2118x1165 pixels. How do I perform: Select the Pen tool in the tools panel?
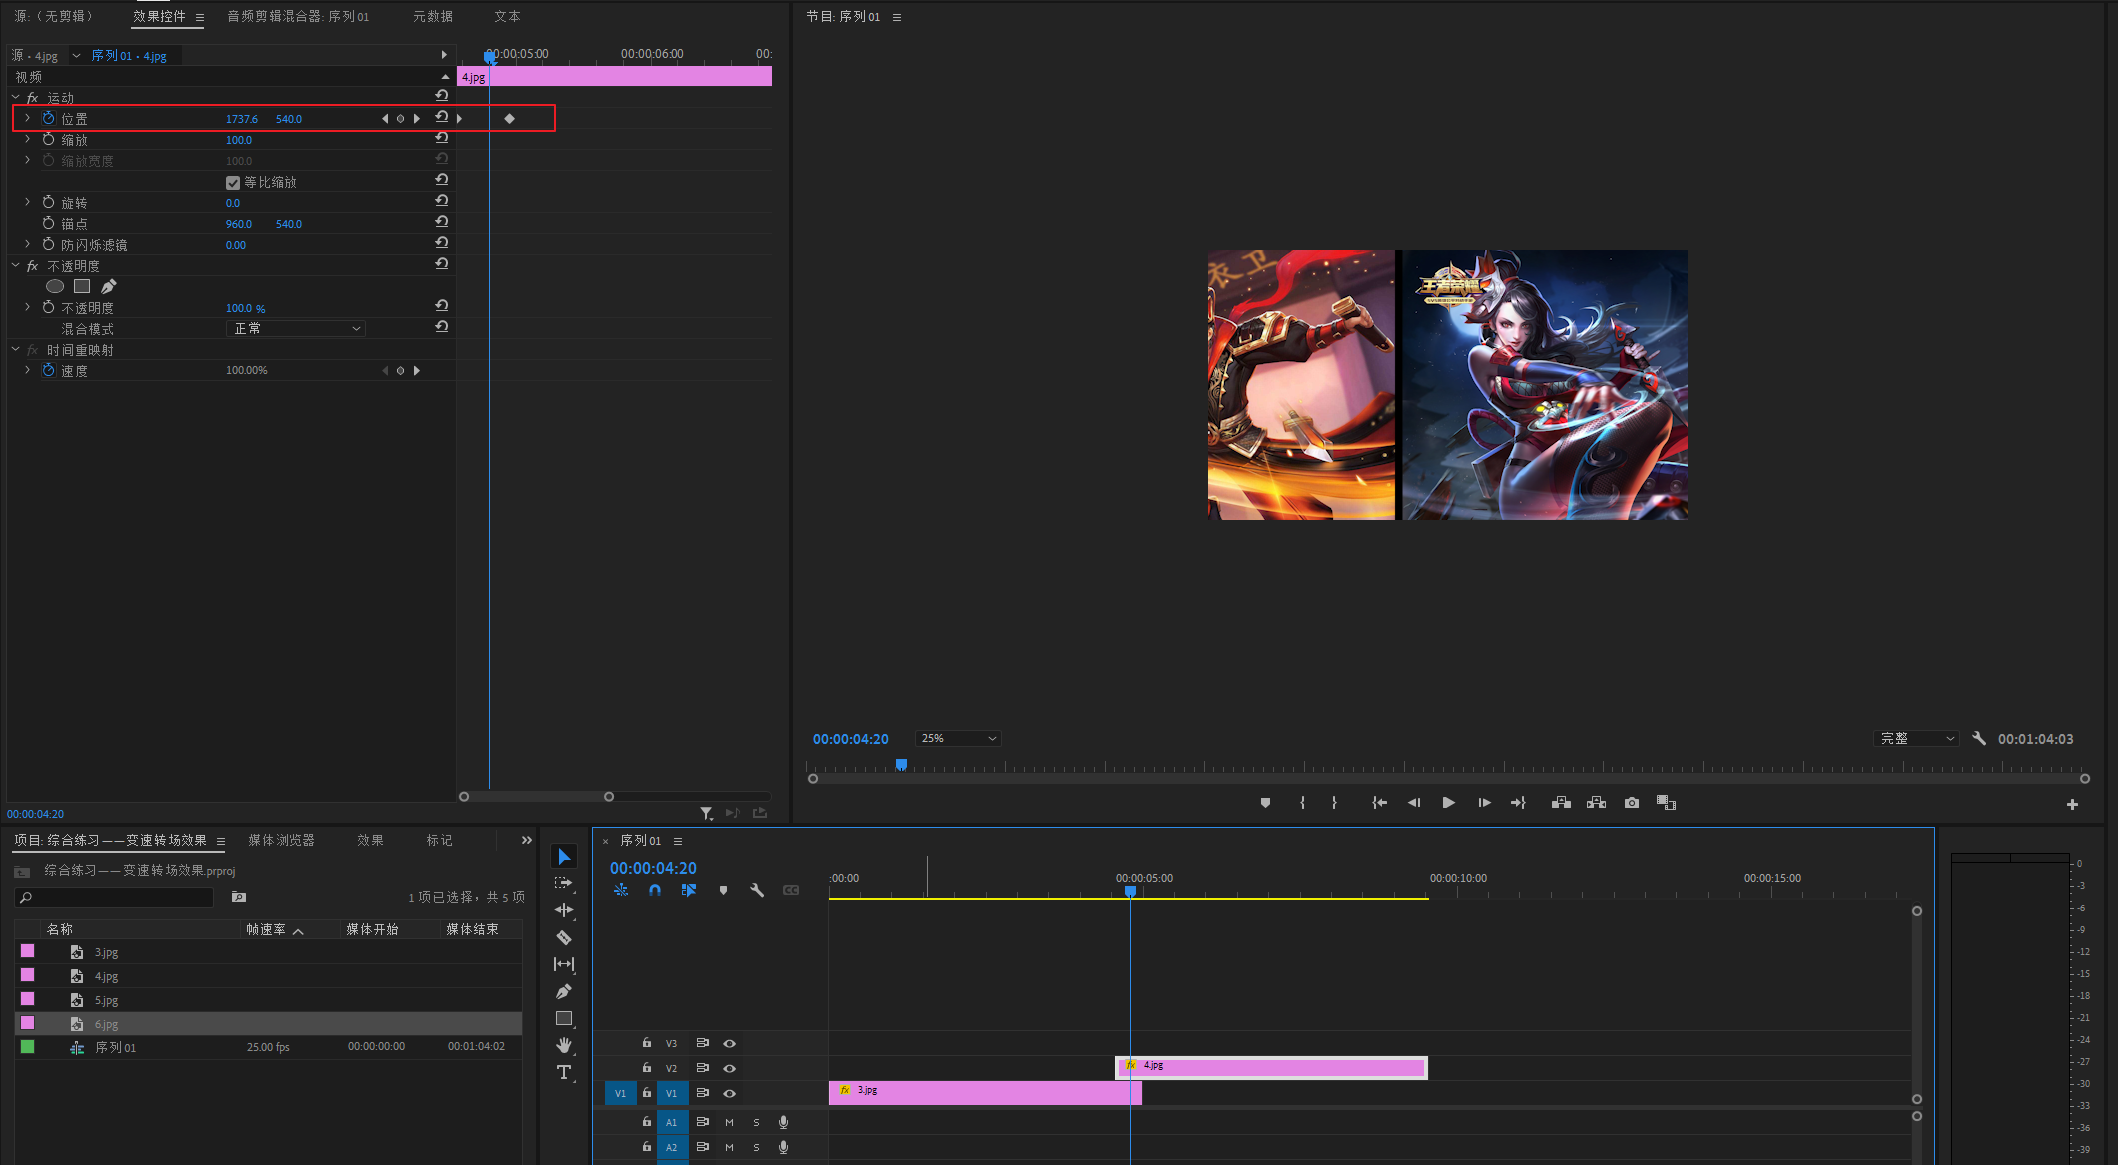[564, 991]
